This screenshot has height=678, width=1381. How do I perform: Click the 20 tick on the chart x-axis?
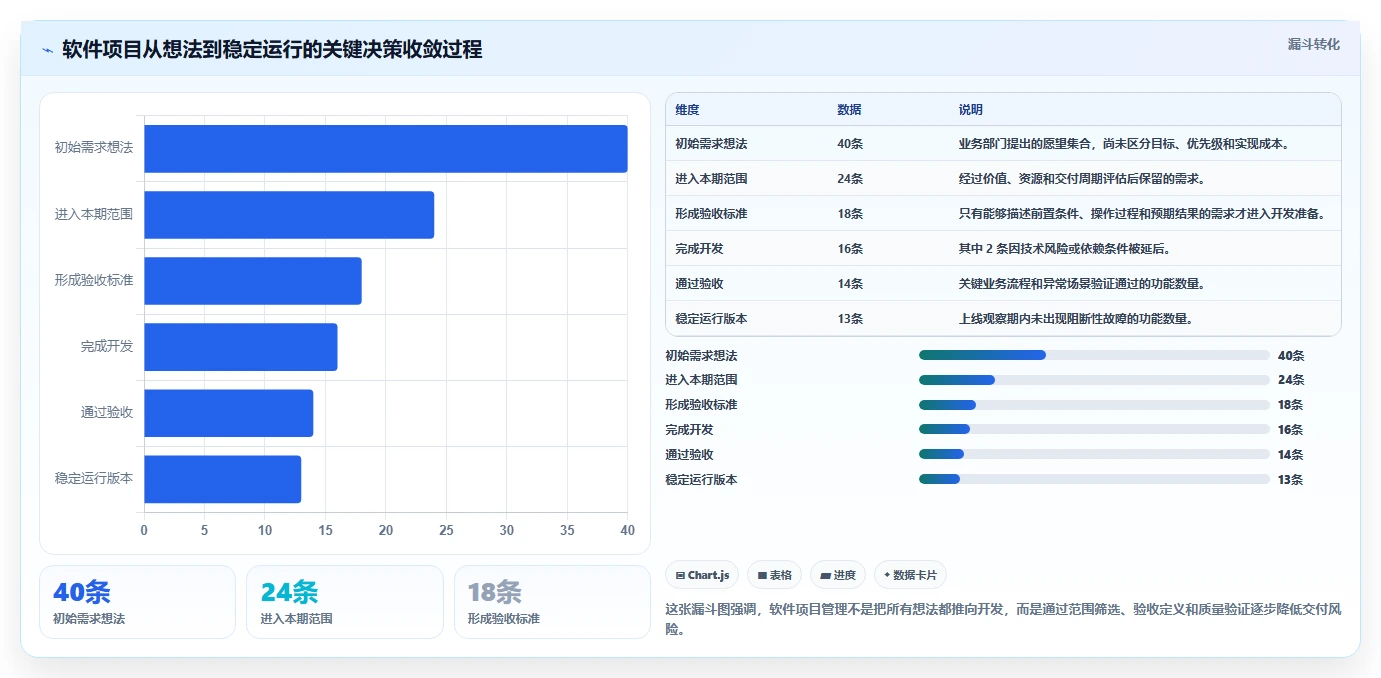(x=386, y=530)
